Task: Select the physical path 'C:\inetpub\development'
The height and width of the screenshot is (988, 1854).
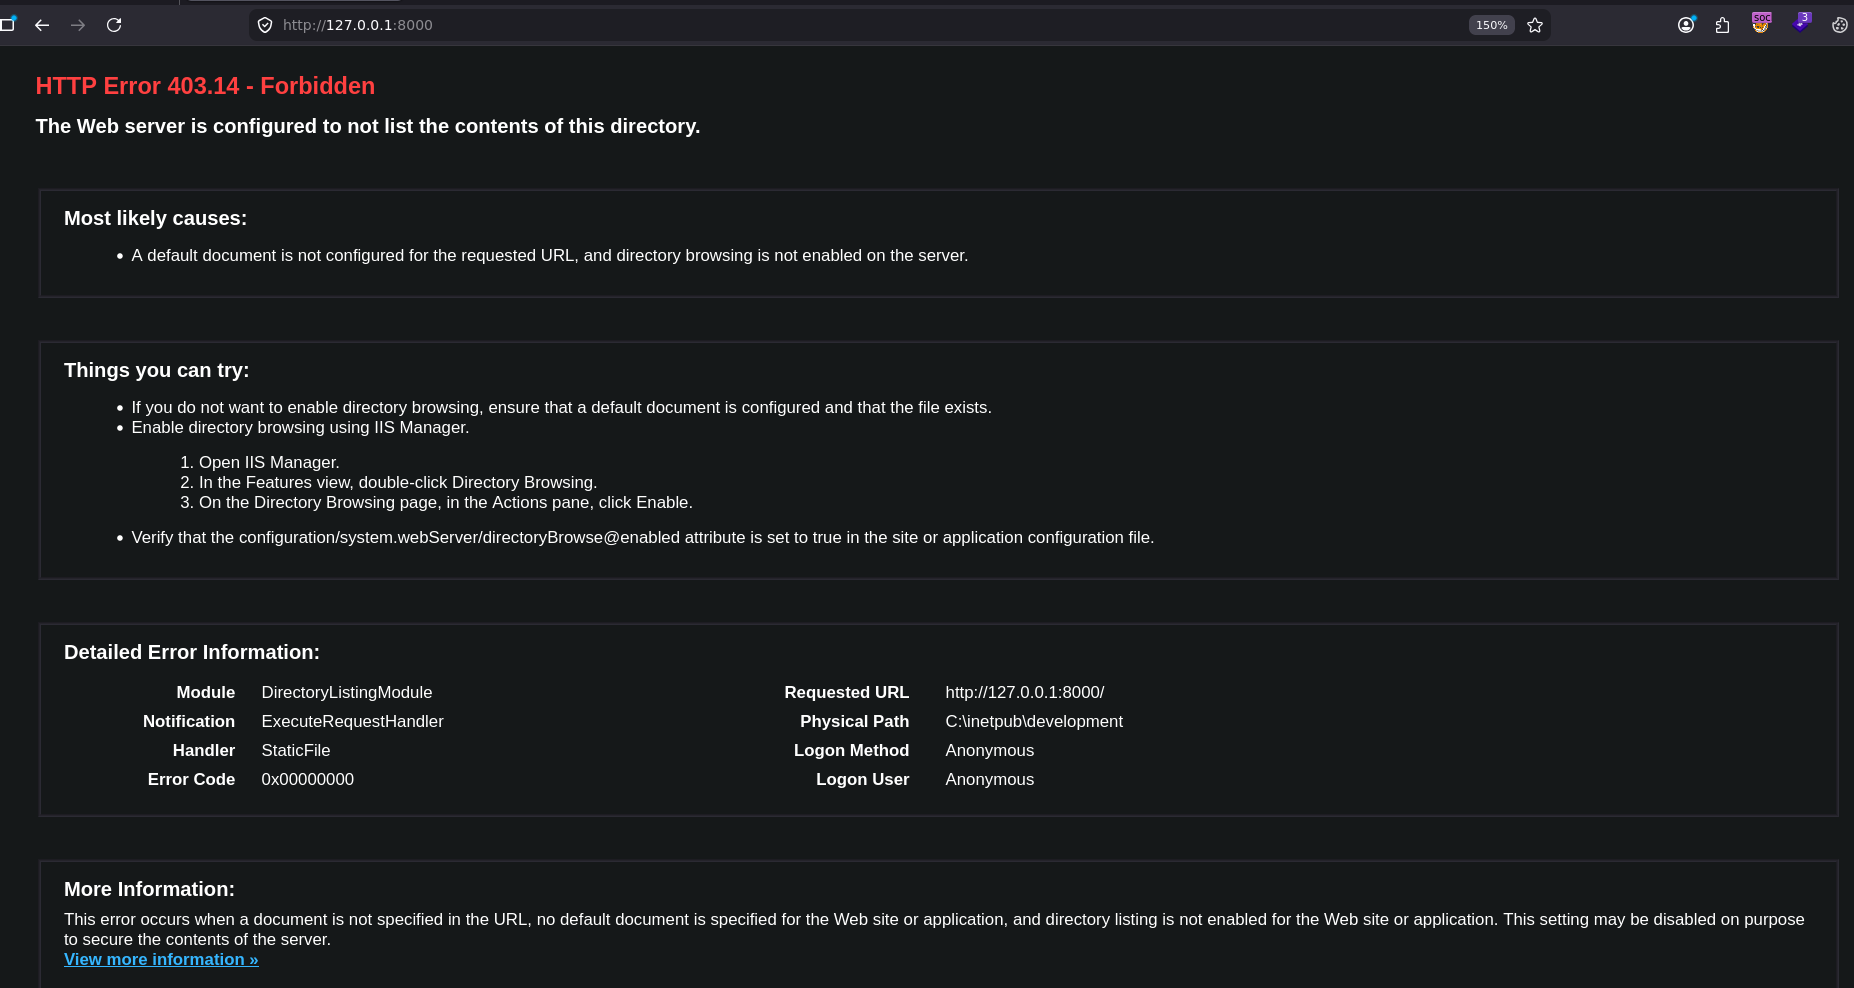Action: (1034, 721)
